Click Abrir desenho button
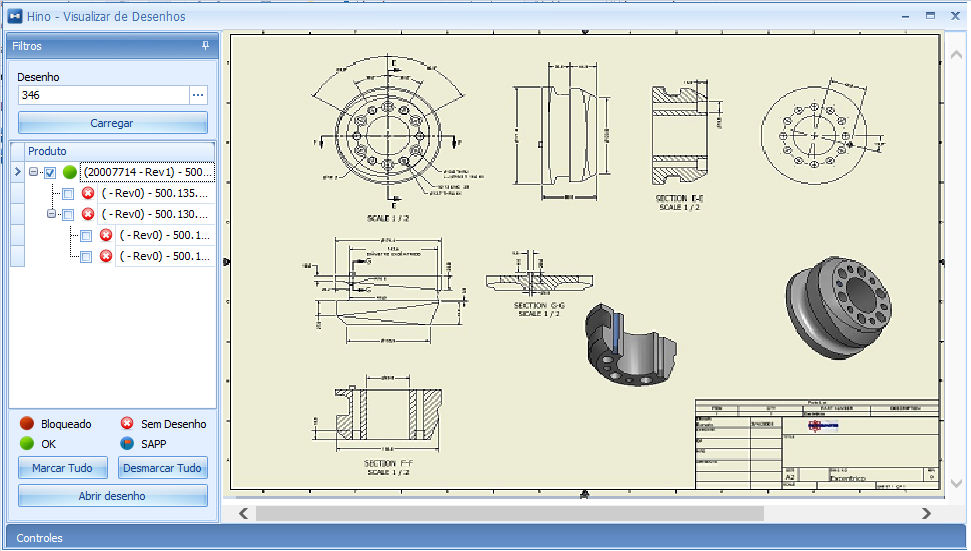 click(113, 496)
